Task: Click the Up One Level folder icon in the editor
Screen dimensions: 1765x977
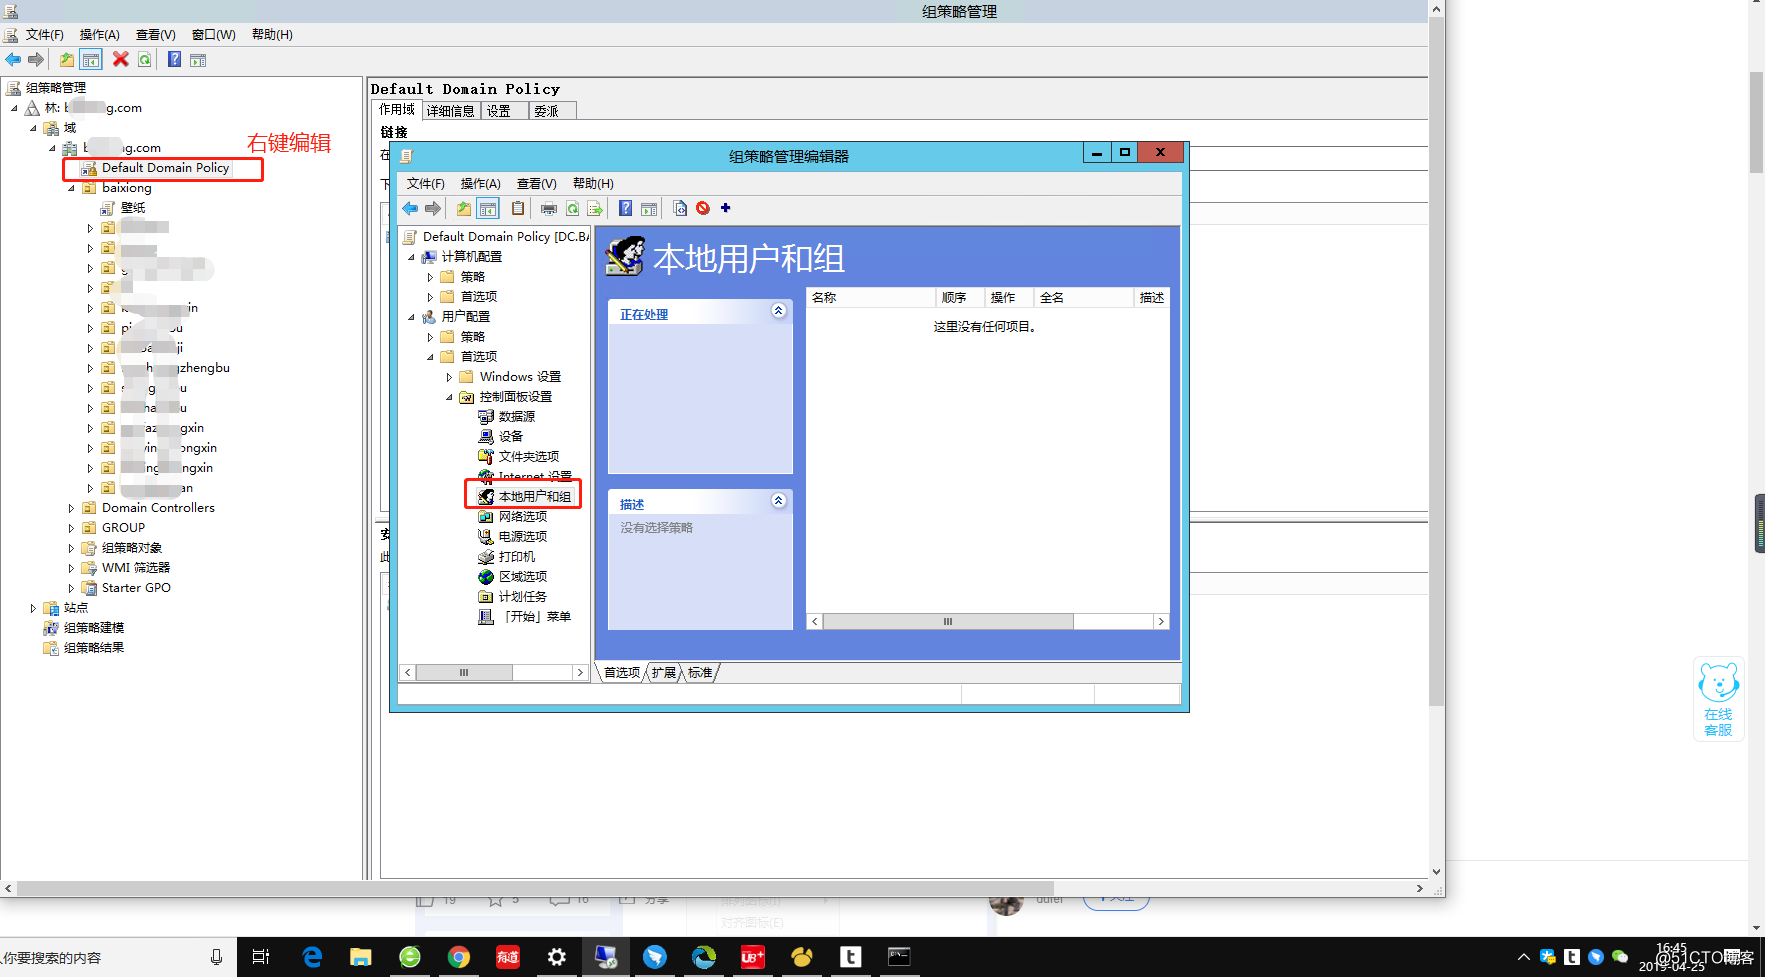Action: click(464, 208)
